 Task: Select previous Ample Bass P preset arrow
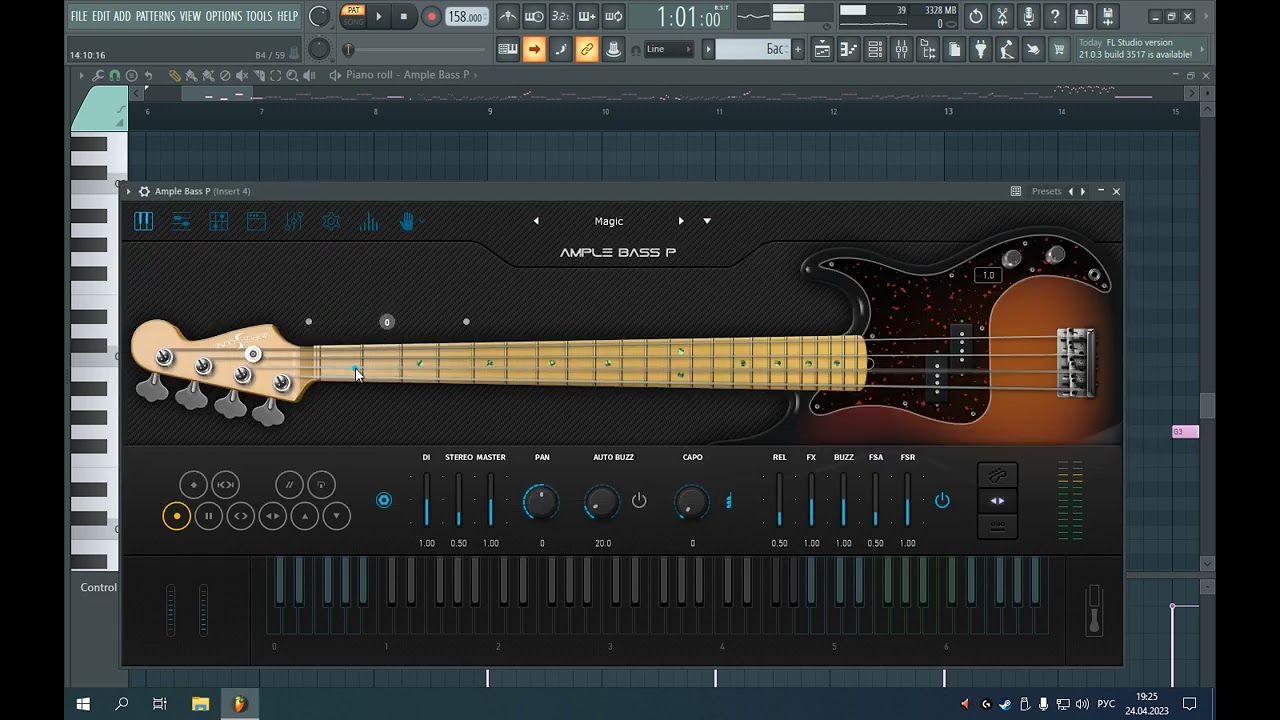pos(536,221)
